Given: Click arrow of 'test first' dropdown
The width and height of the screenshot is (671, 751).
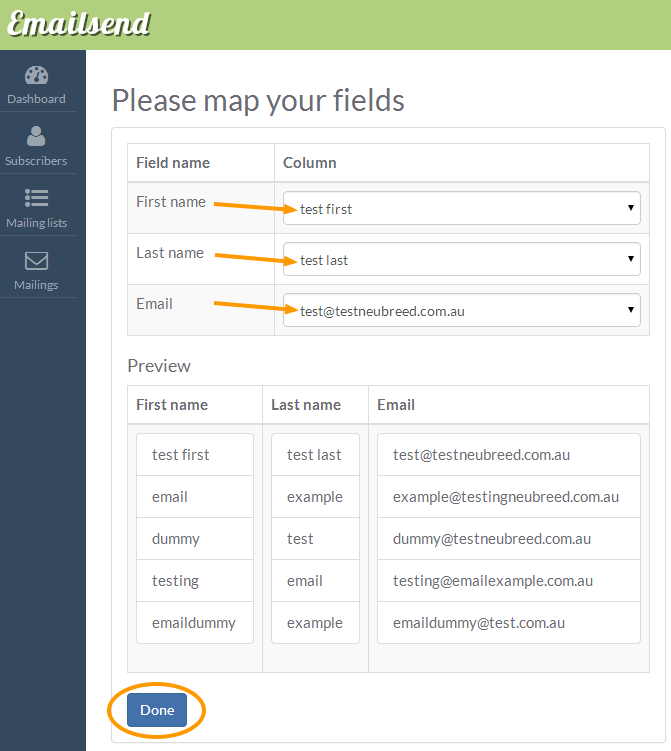Looking at the screenshot, I should (631, 207).
